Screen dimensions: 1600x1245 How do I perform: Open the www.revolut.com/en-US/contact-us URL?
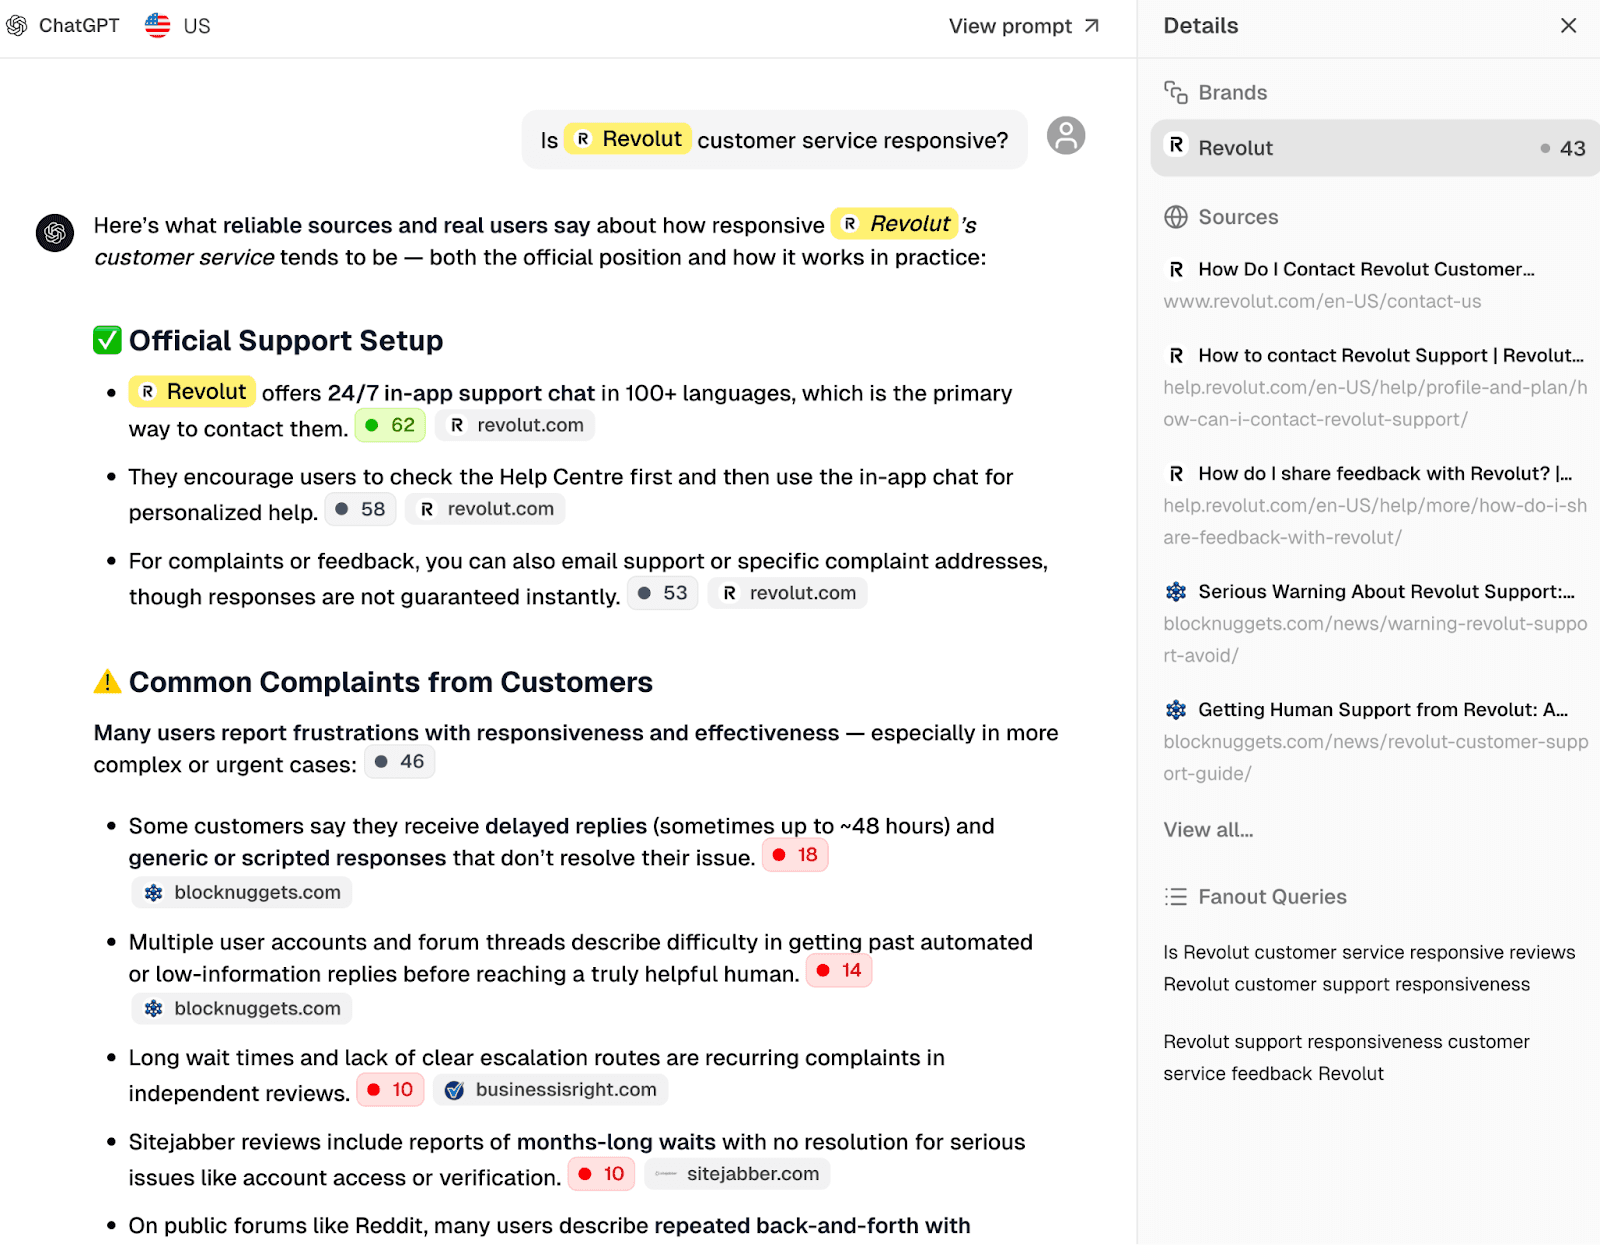click(1322, 301)
